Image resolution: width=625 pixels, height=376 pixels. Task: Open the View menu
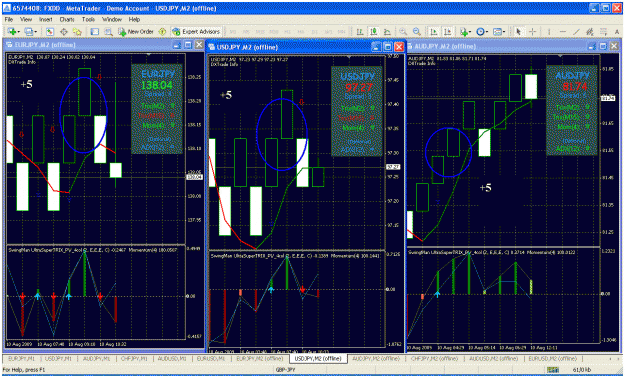point(26,19)
